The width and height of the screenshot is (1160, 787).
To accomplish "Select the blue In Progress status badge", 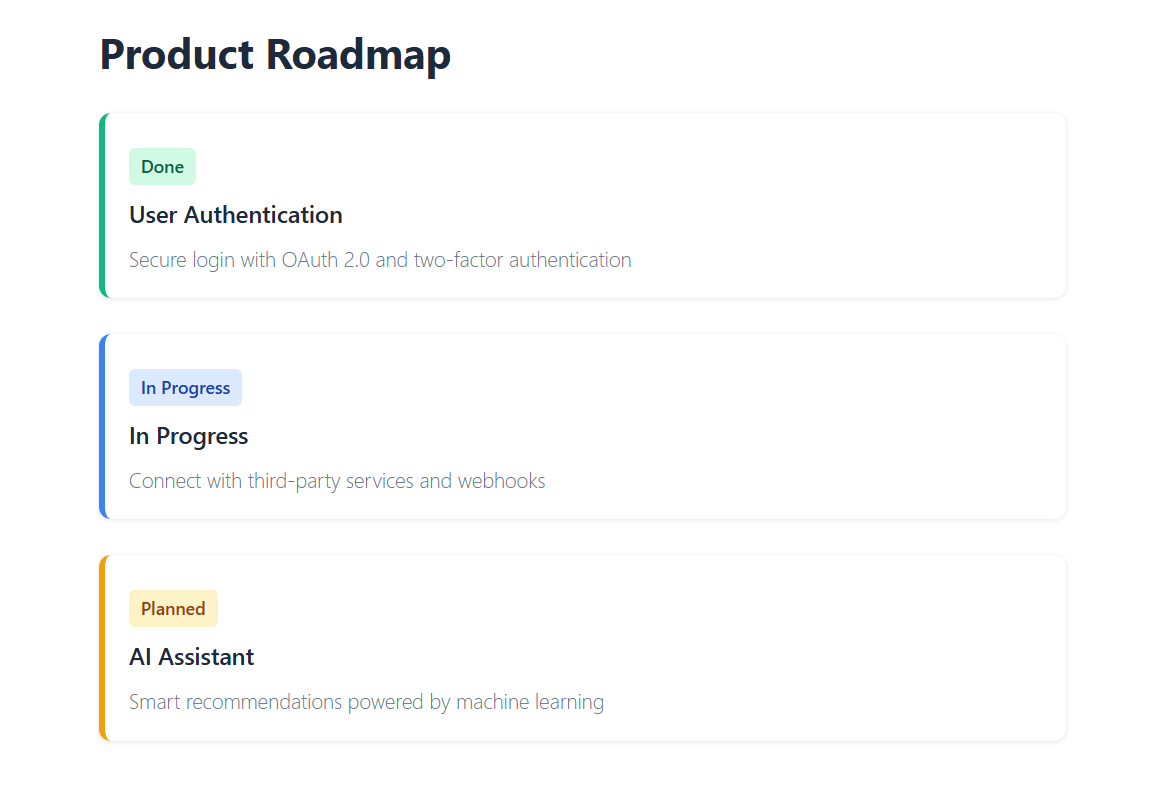I will [185, 388].
